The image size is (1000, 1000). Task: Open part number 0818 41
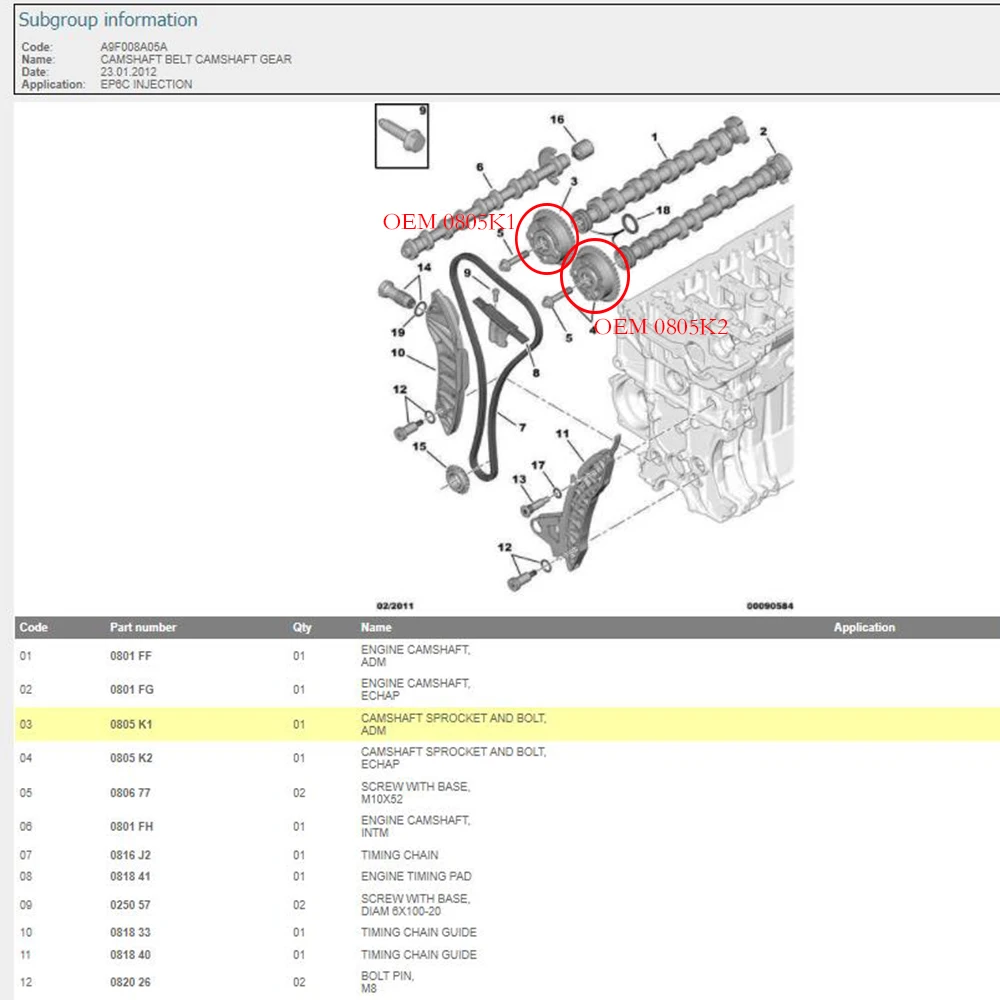tap(130, 876)
